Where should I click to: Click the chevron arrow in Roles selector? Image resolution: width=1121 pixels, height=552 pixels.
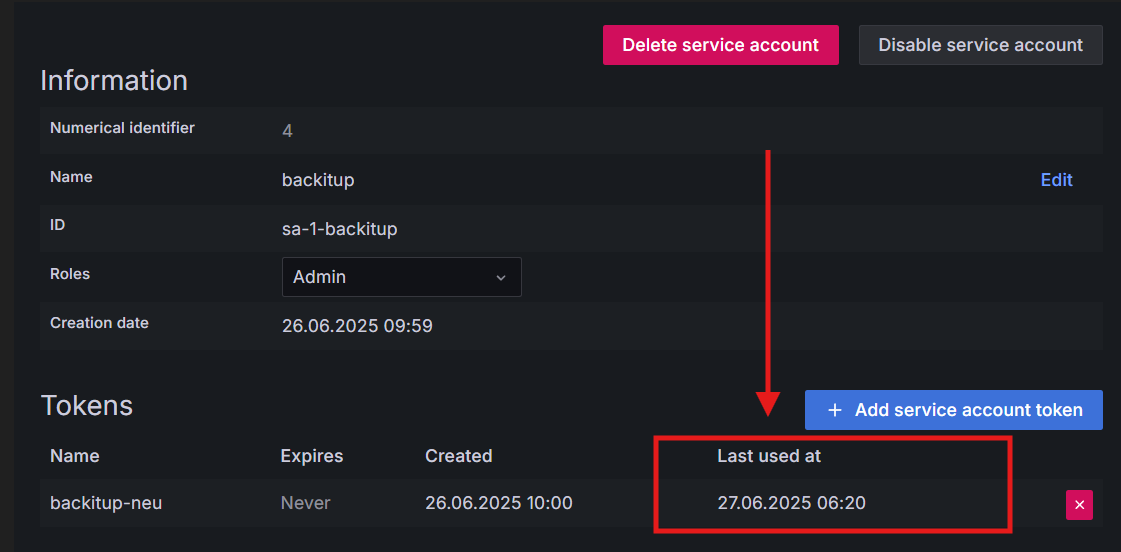tap(501, 277)
